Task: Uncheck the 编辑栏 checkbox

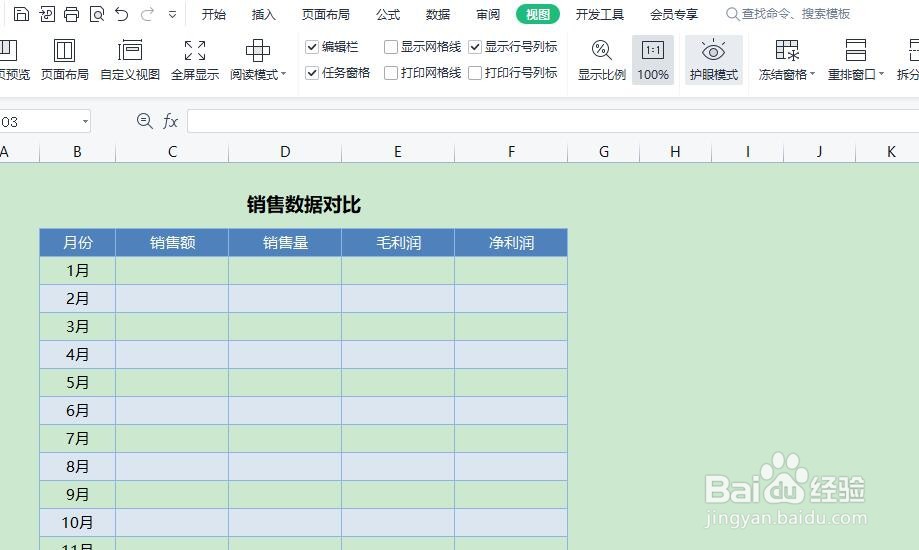Action: (x=312, y=47)
